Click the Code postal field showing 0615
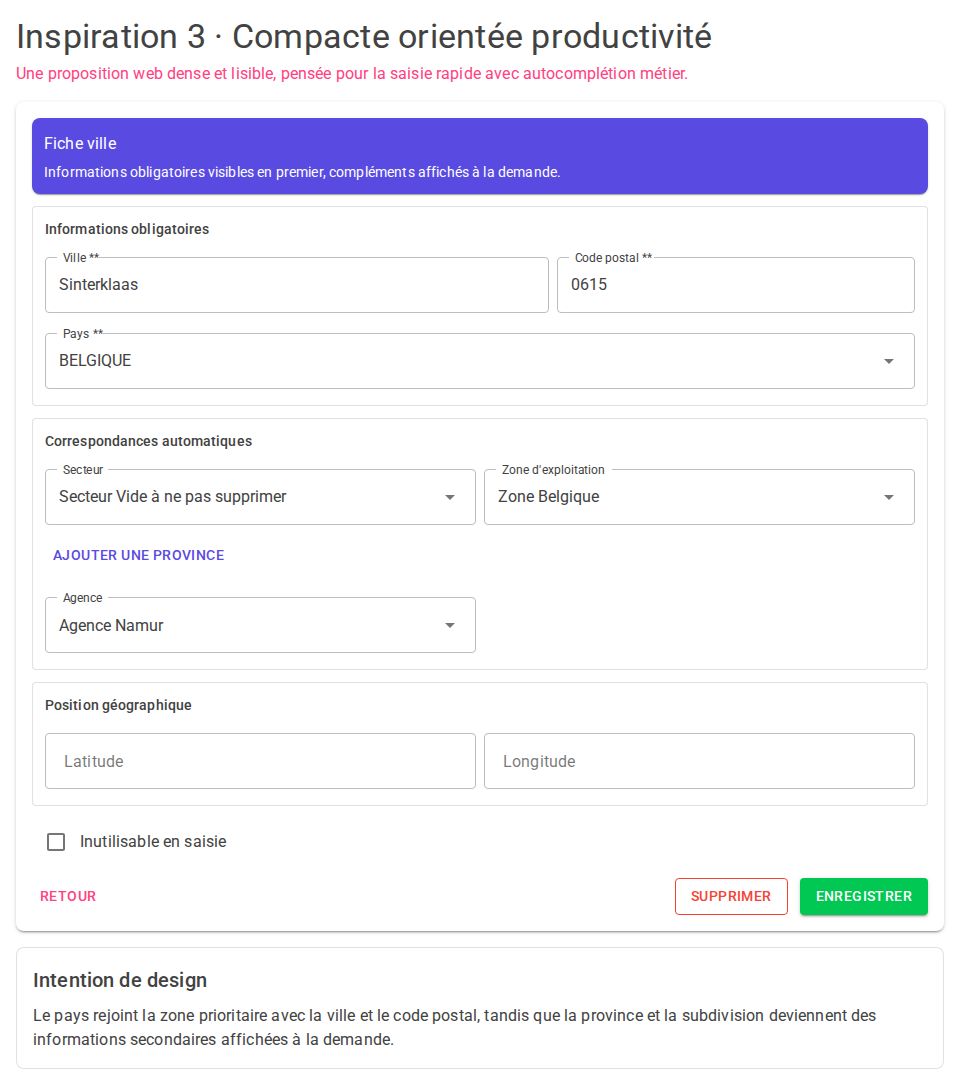Image resolution: width=960 pixels, height=1085 pixels. pyautogui.click(x=735, y=285)
